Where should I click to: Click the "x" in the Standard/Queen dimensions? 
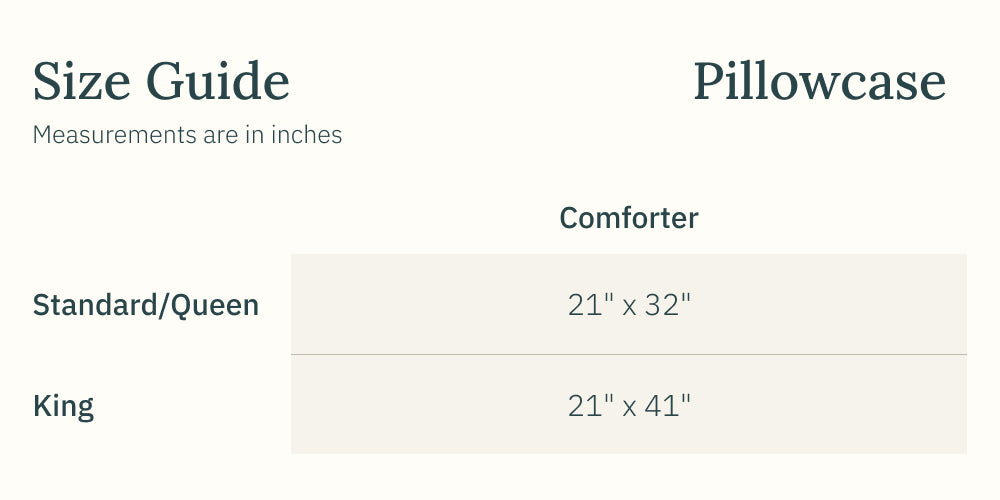pos(630,306)
